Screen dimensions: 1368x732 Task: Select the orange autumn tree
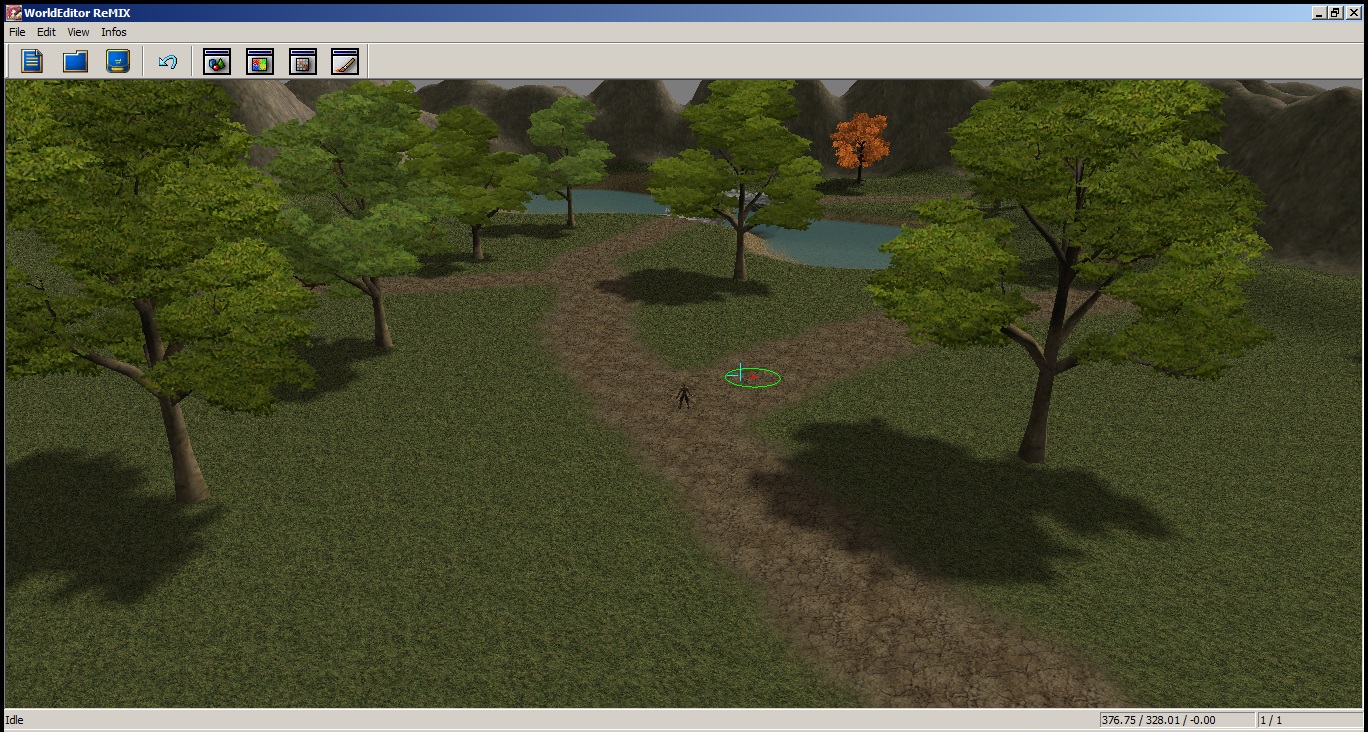pos(859,146)
